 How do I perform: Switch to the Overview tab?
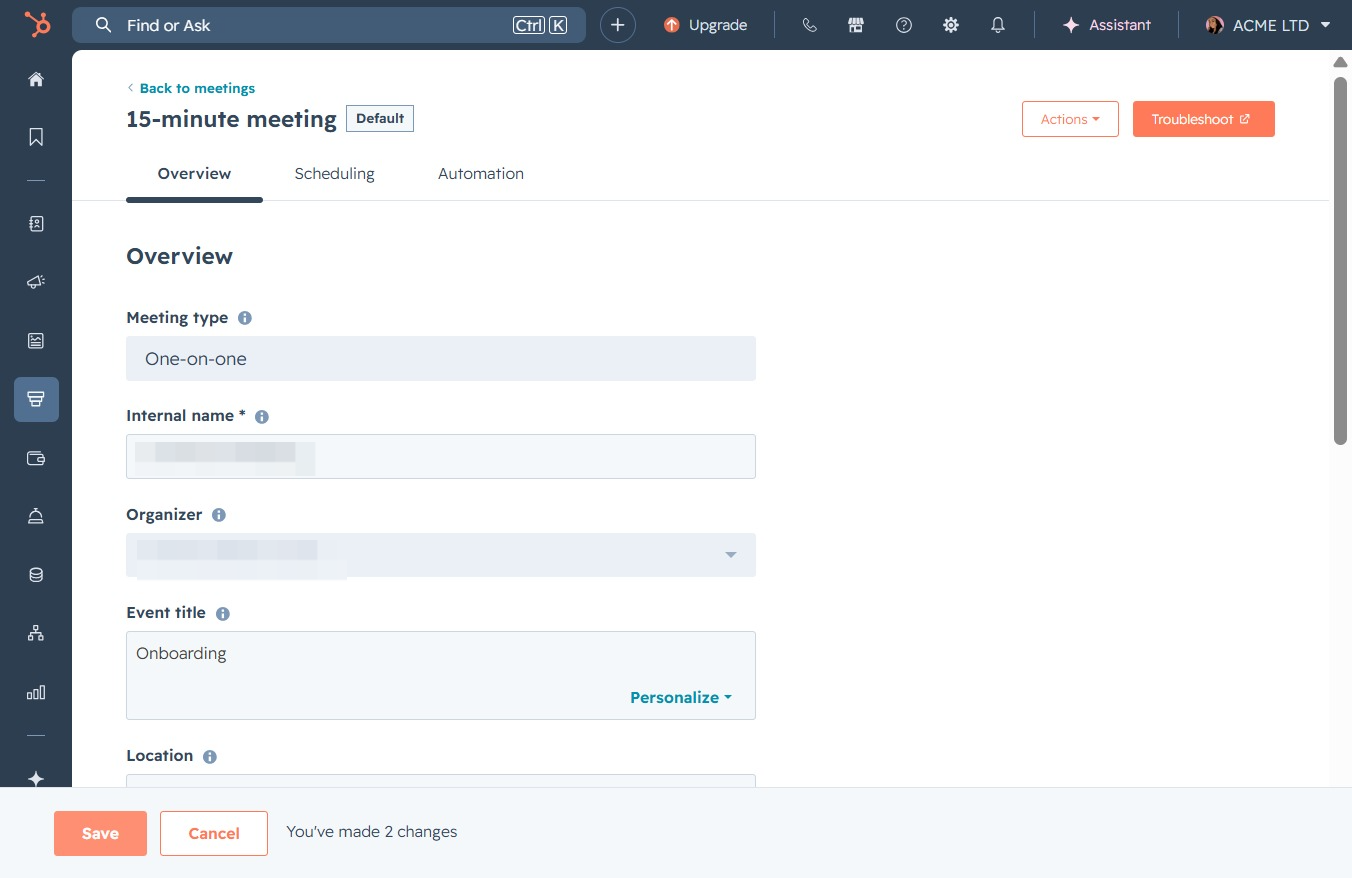tap(194, 174)
